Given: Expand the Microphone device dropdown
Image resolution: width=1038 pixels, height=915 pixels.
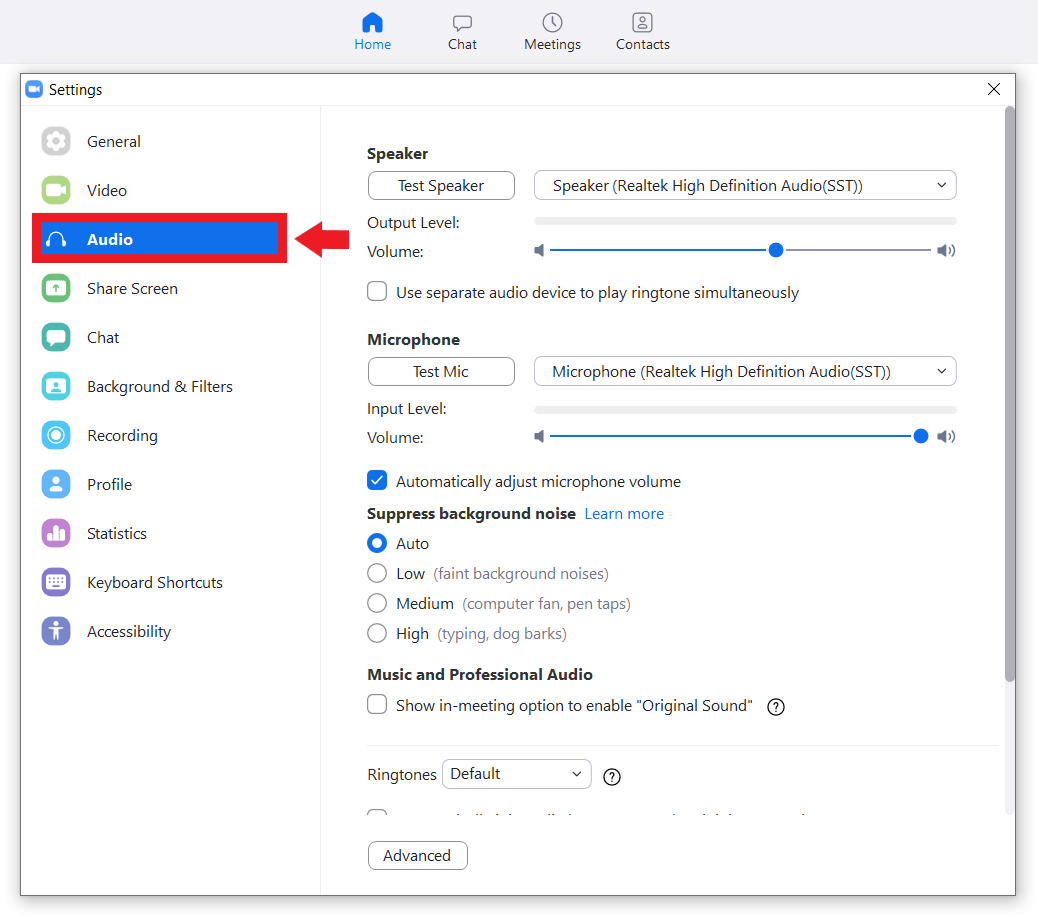Looking at the screenshot, I should [x=745, y=372].
